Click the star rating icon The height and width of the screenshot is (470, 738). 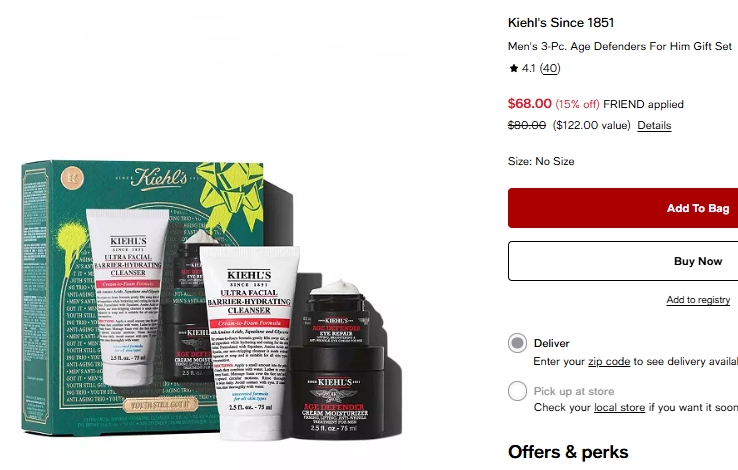pos(513,68)
